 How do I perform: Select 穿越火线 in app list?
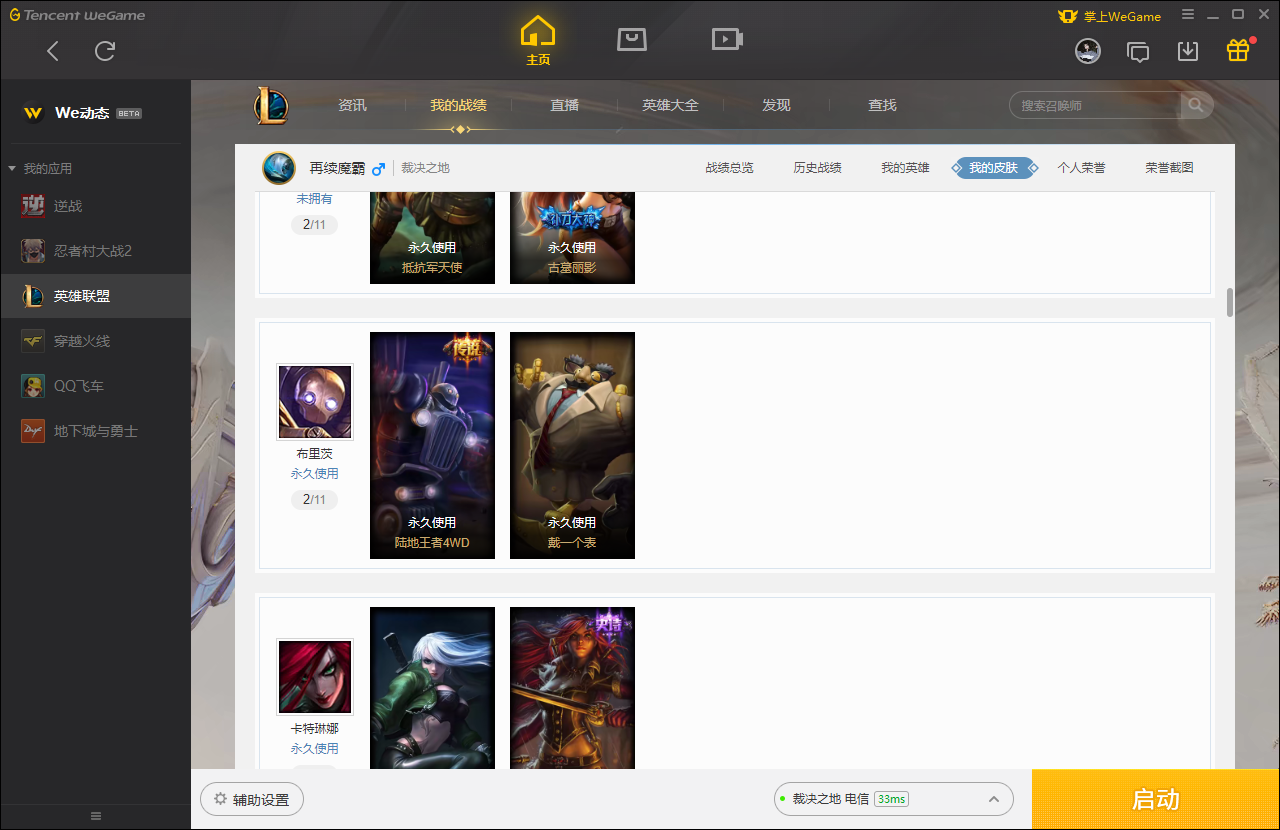click(x=95, y=341)
